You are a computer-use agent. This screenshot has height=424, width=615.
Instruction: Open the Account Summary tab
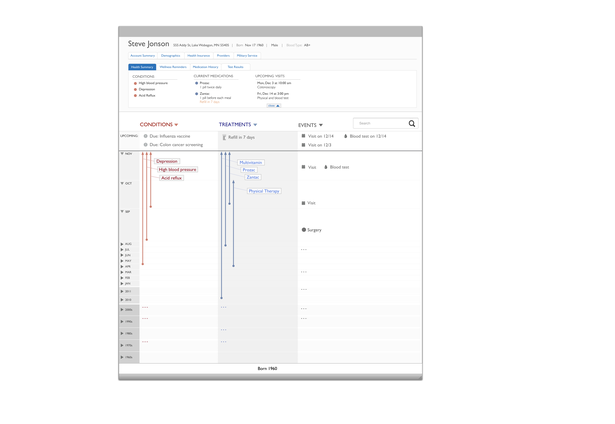click(x=143, y=56)
